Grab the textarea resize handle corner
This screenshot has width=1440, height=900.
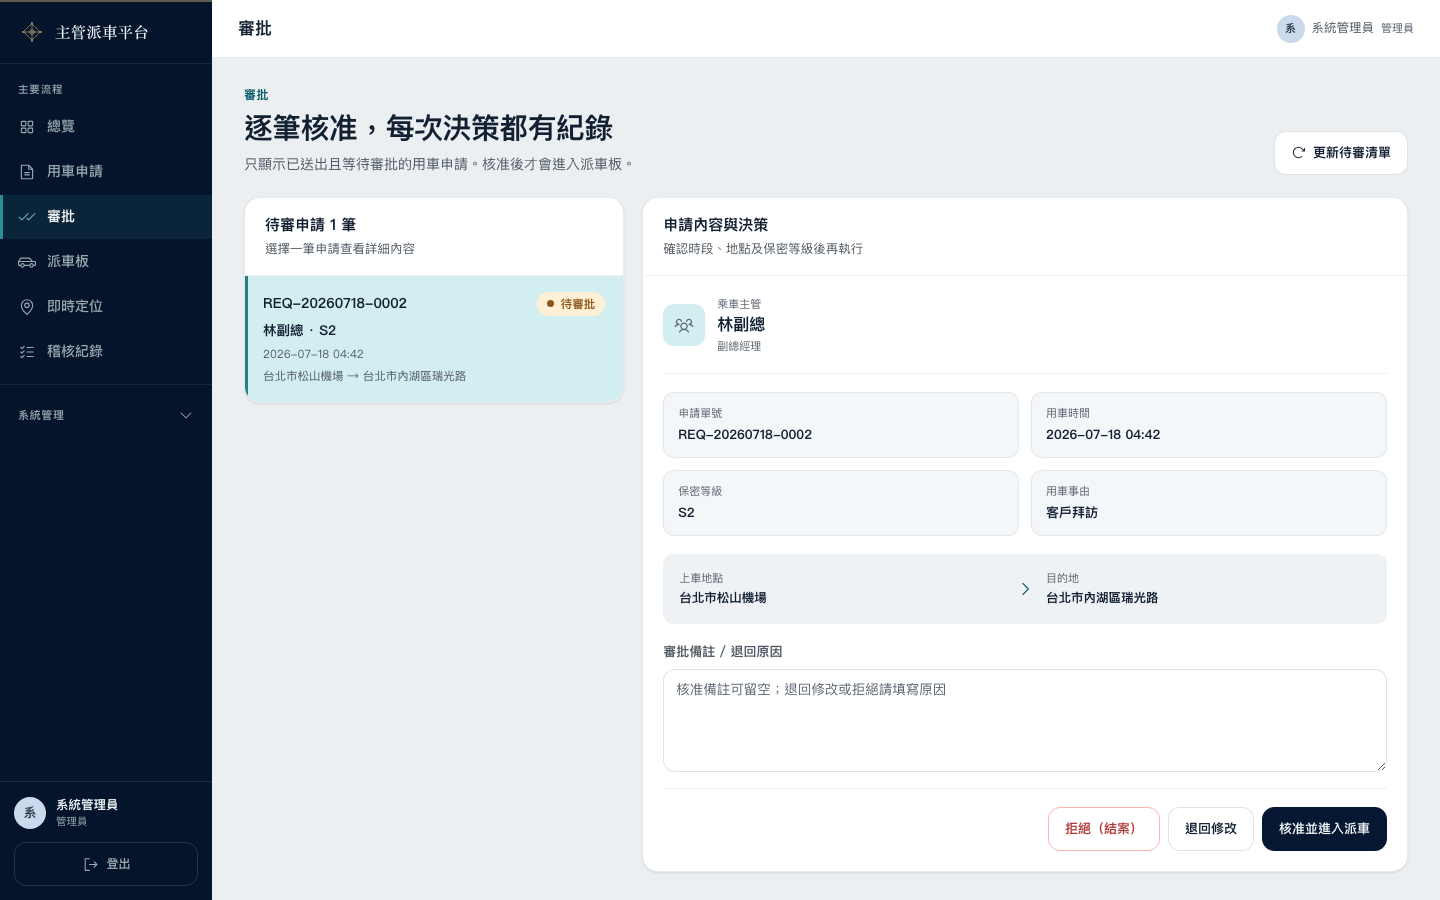click(1381, 766)
